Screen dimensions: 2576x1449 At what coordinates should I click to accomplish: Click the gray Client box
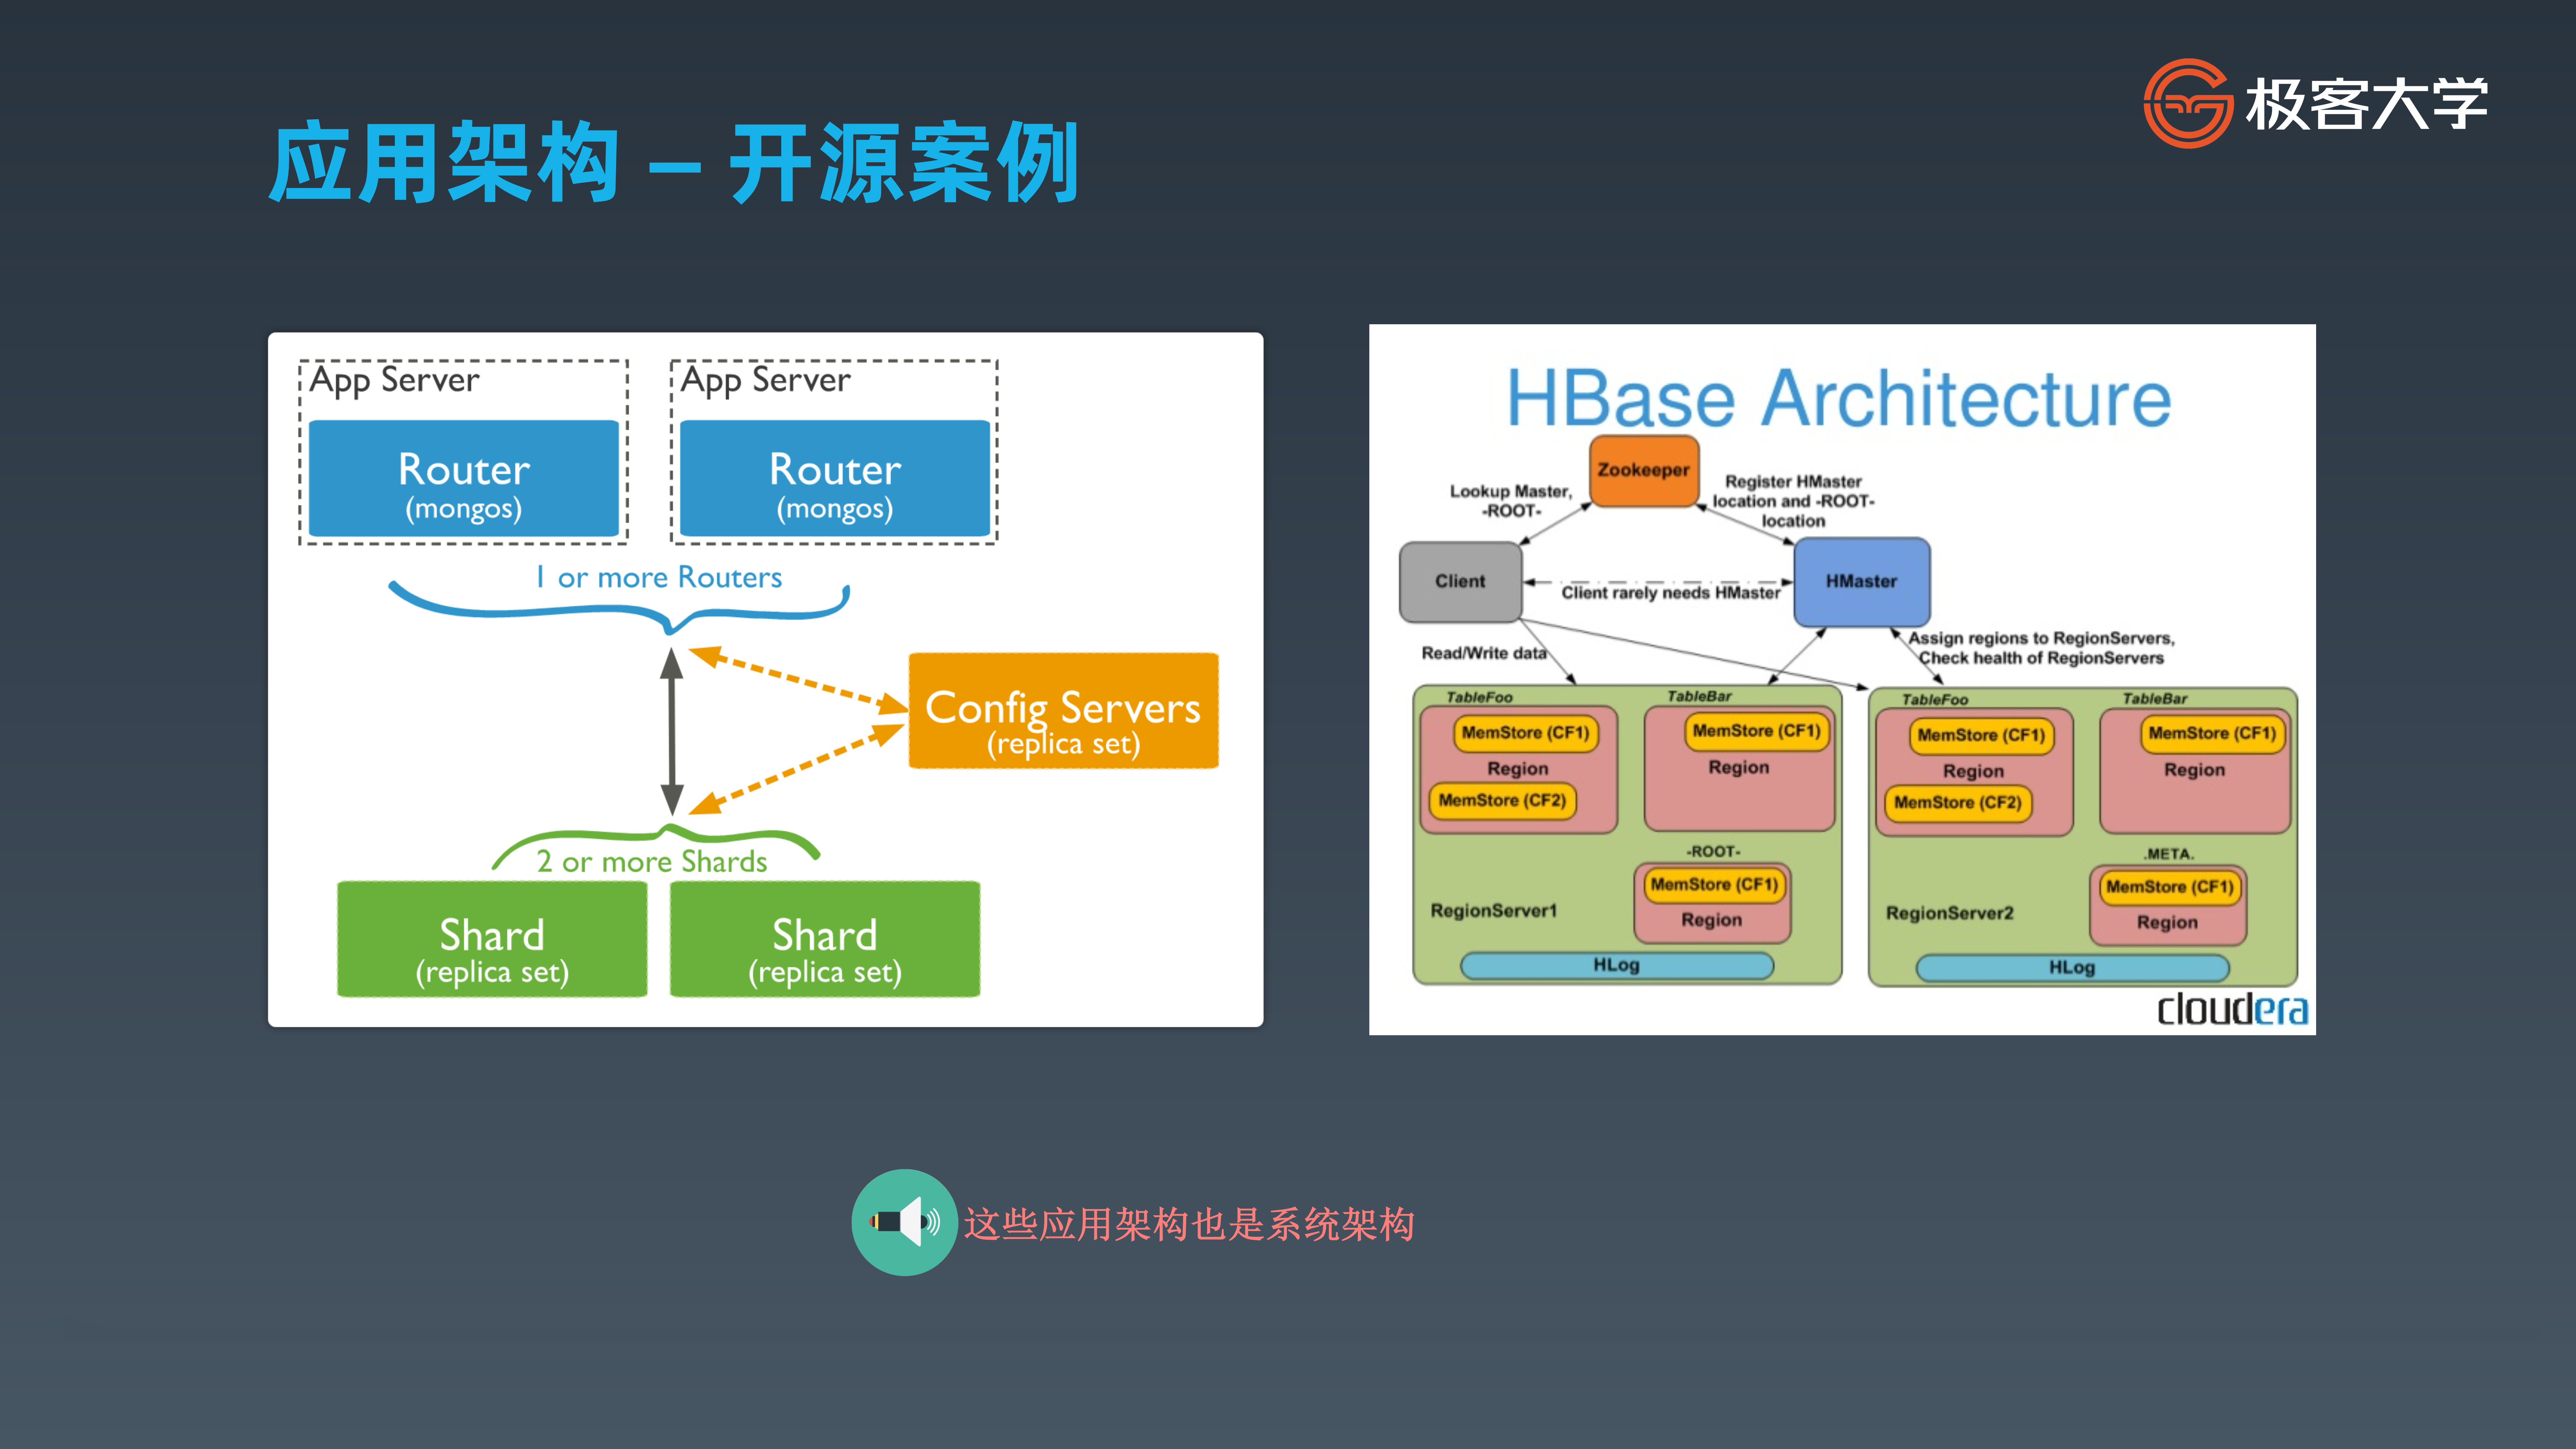point(1460,581)
